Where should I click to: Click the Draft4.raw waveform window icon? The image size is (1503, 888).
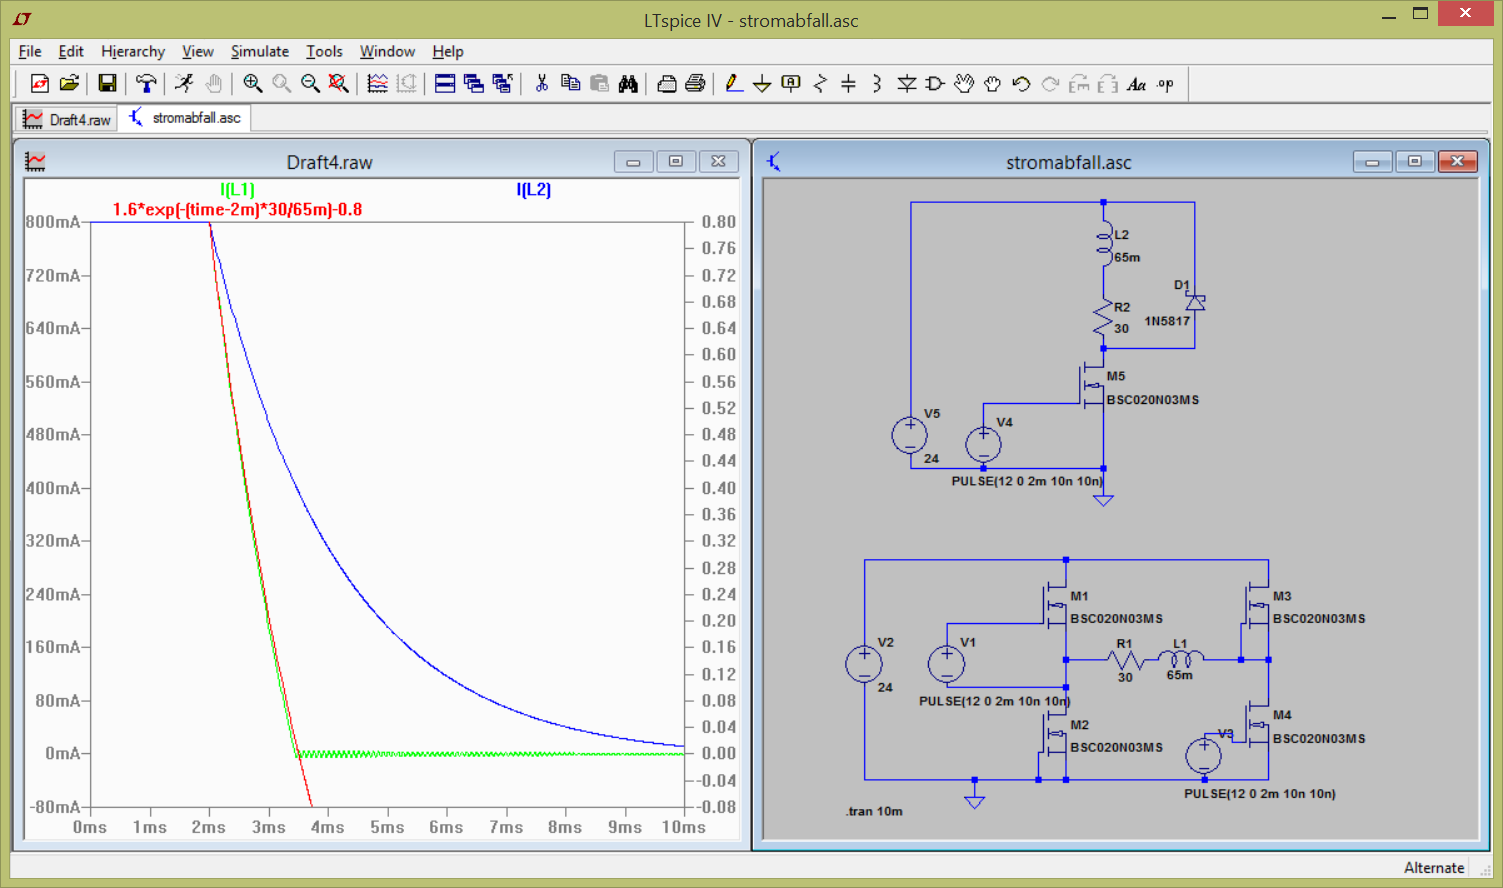35,161
